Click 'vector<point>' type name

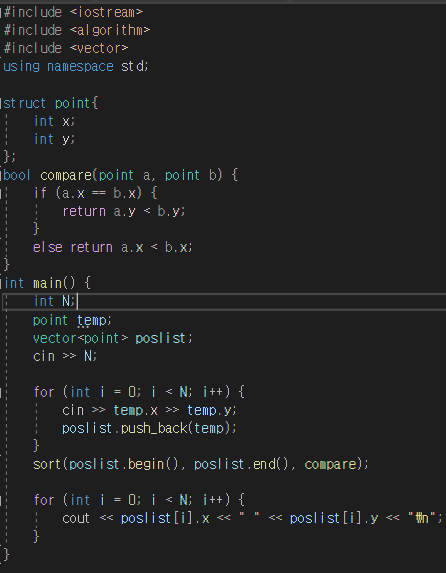click(80, 338)
